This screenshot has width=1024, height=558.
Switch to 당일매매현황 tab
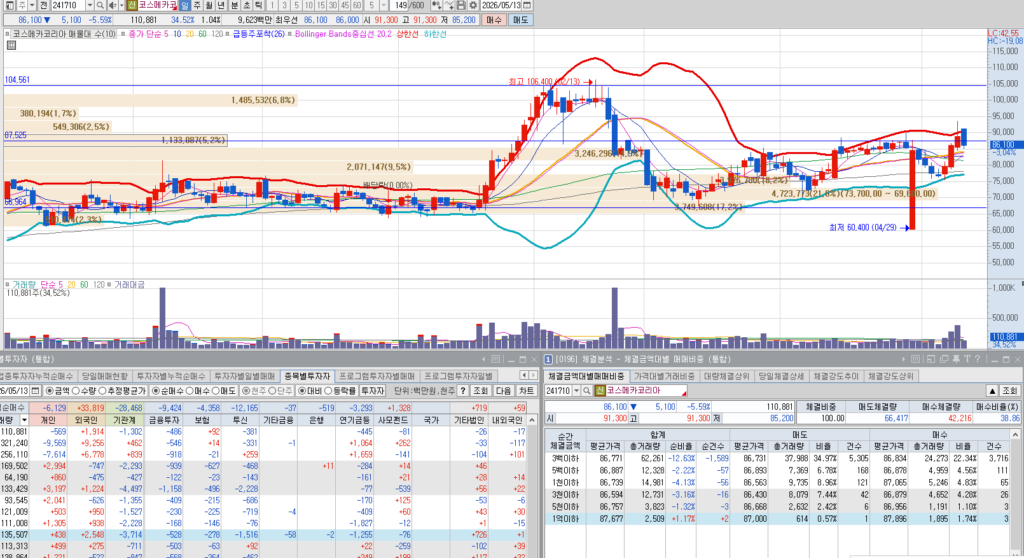(104, 376)
